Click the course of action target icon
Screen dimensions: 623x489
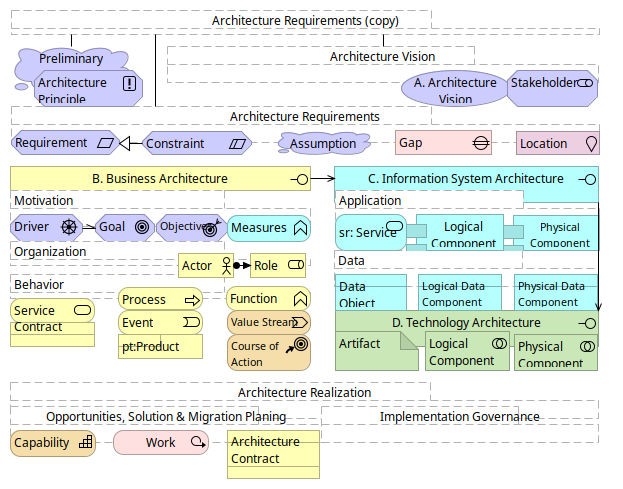point(297,345)
